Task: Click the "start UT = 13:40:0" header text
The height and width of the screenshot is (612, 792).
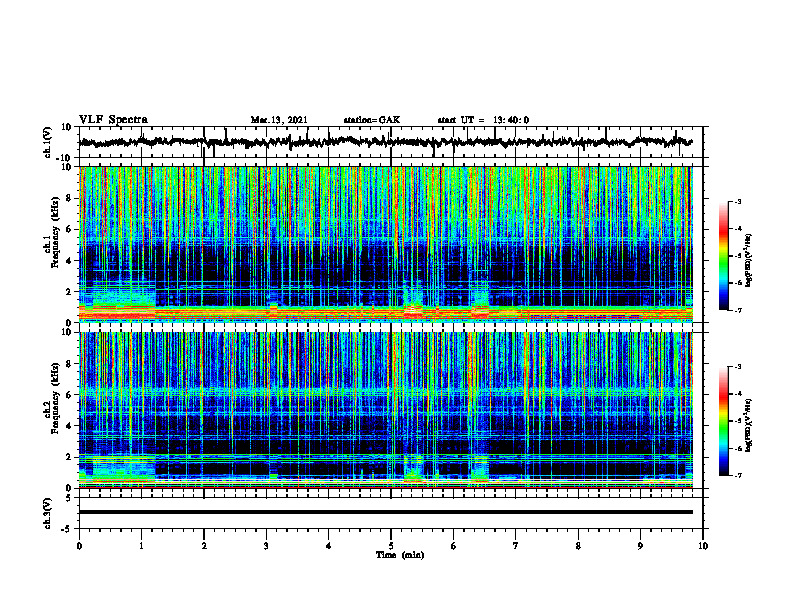Action: point(483,120)
